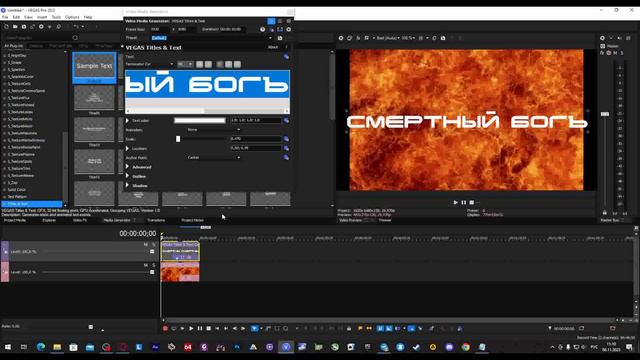The image size is (640, 360).
Task: Click the search icon in plug-in search box
Action: 75,38
